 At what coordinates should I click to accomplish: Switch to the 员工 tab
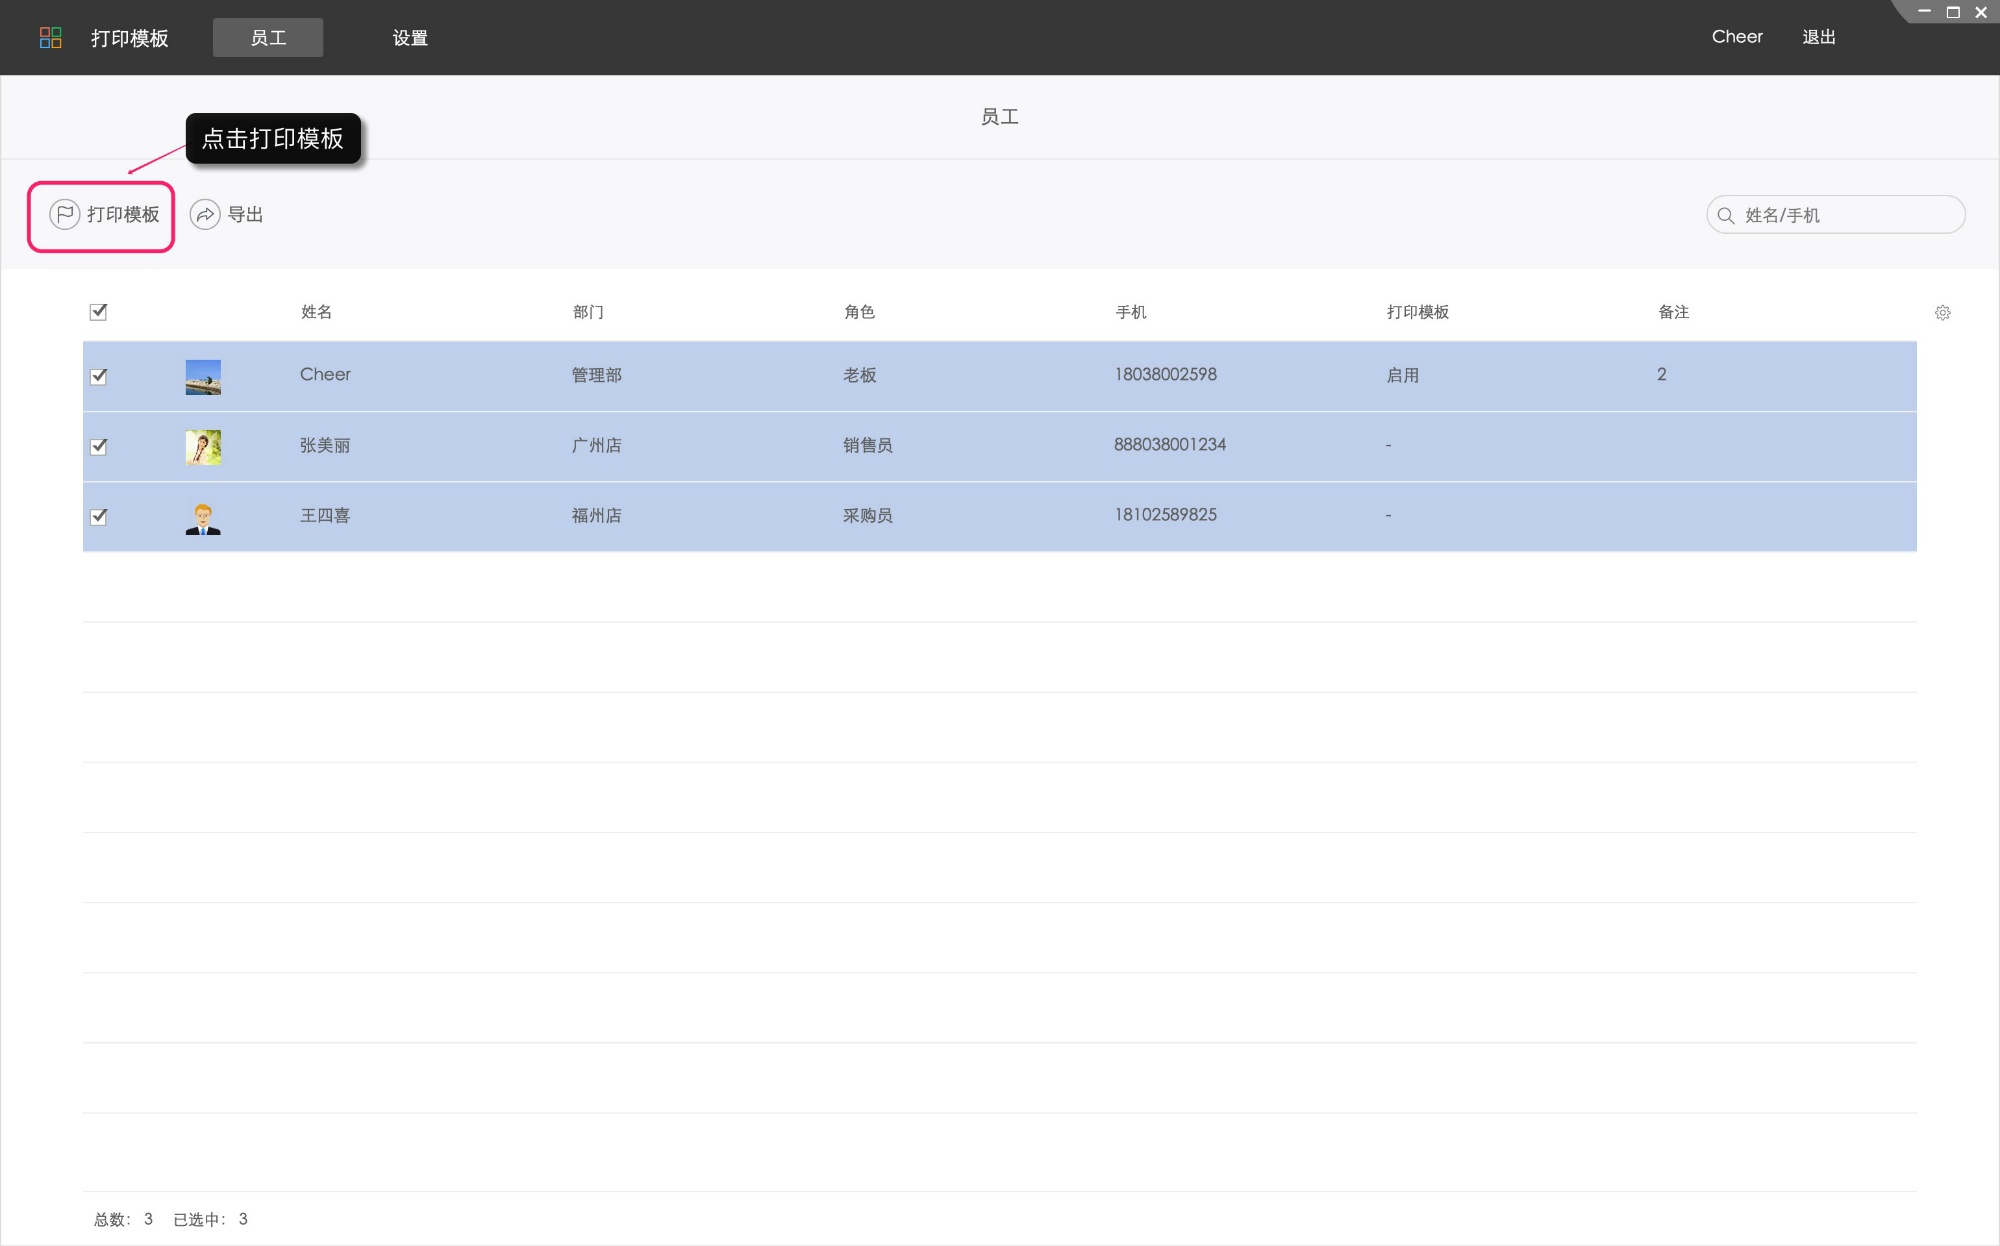tap(268, 38)
